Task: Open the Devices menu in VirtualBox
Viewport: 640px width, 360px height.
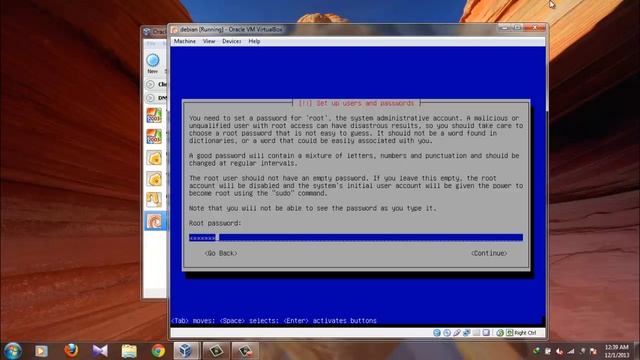Action: click(231, 41)
